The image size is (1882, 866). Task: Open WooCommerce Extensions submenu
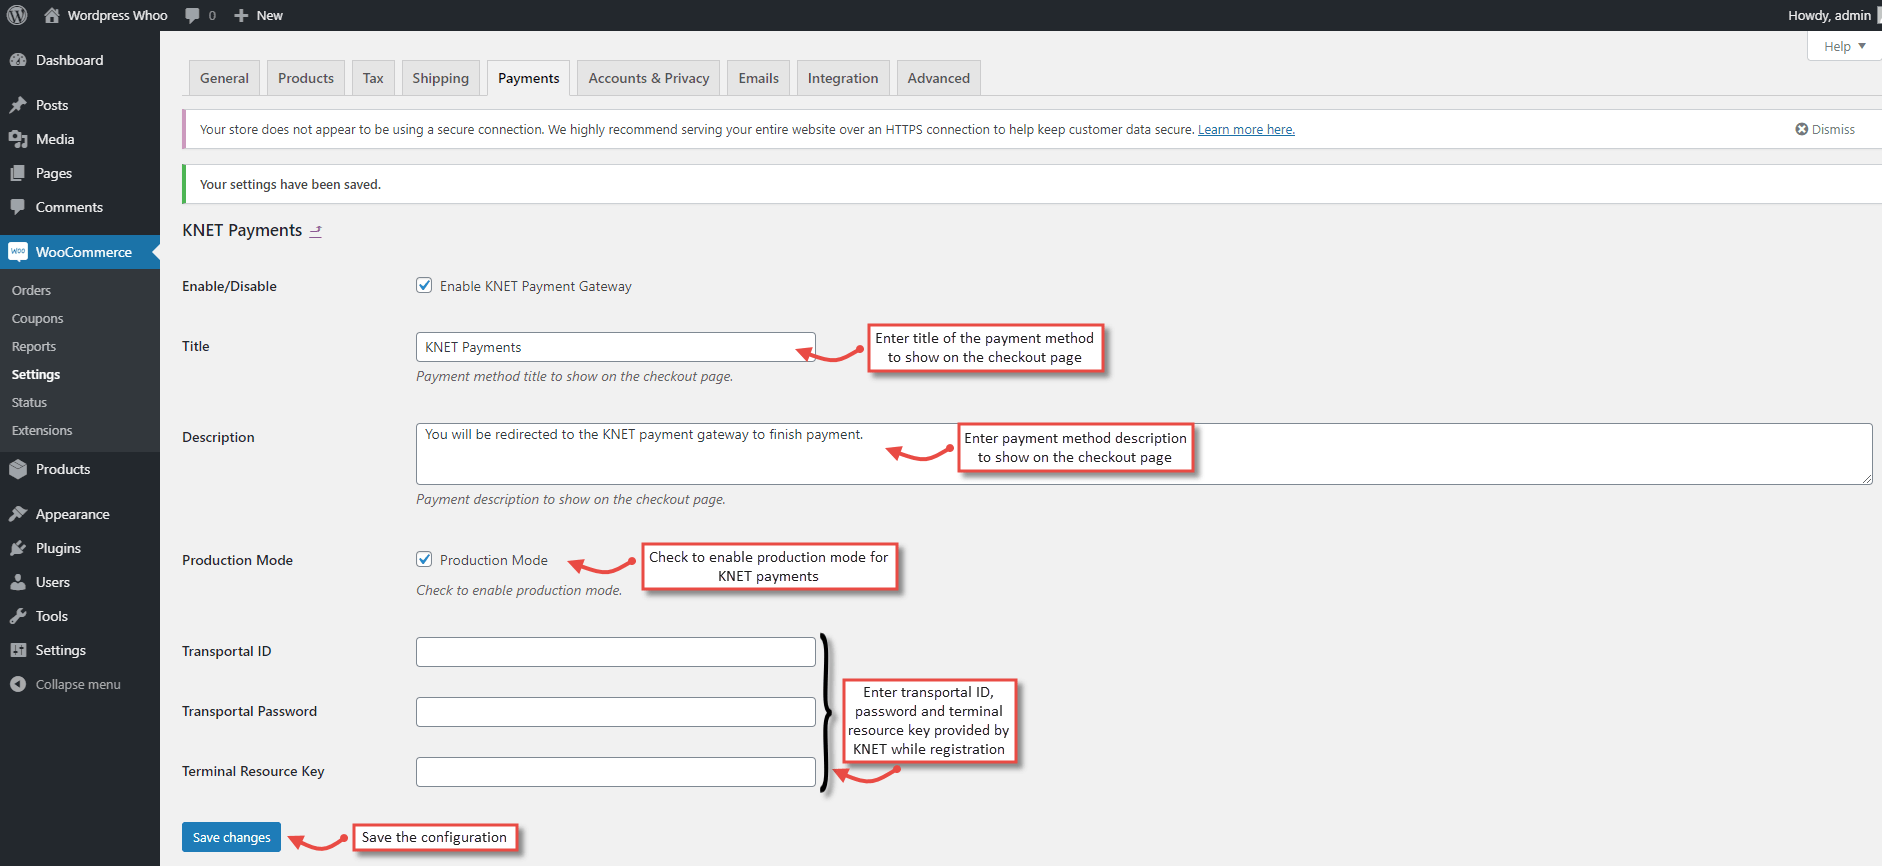tap(42, 430)
